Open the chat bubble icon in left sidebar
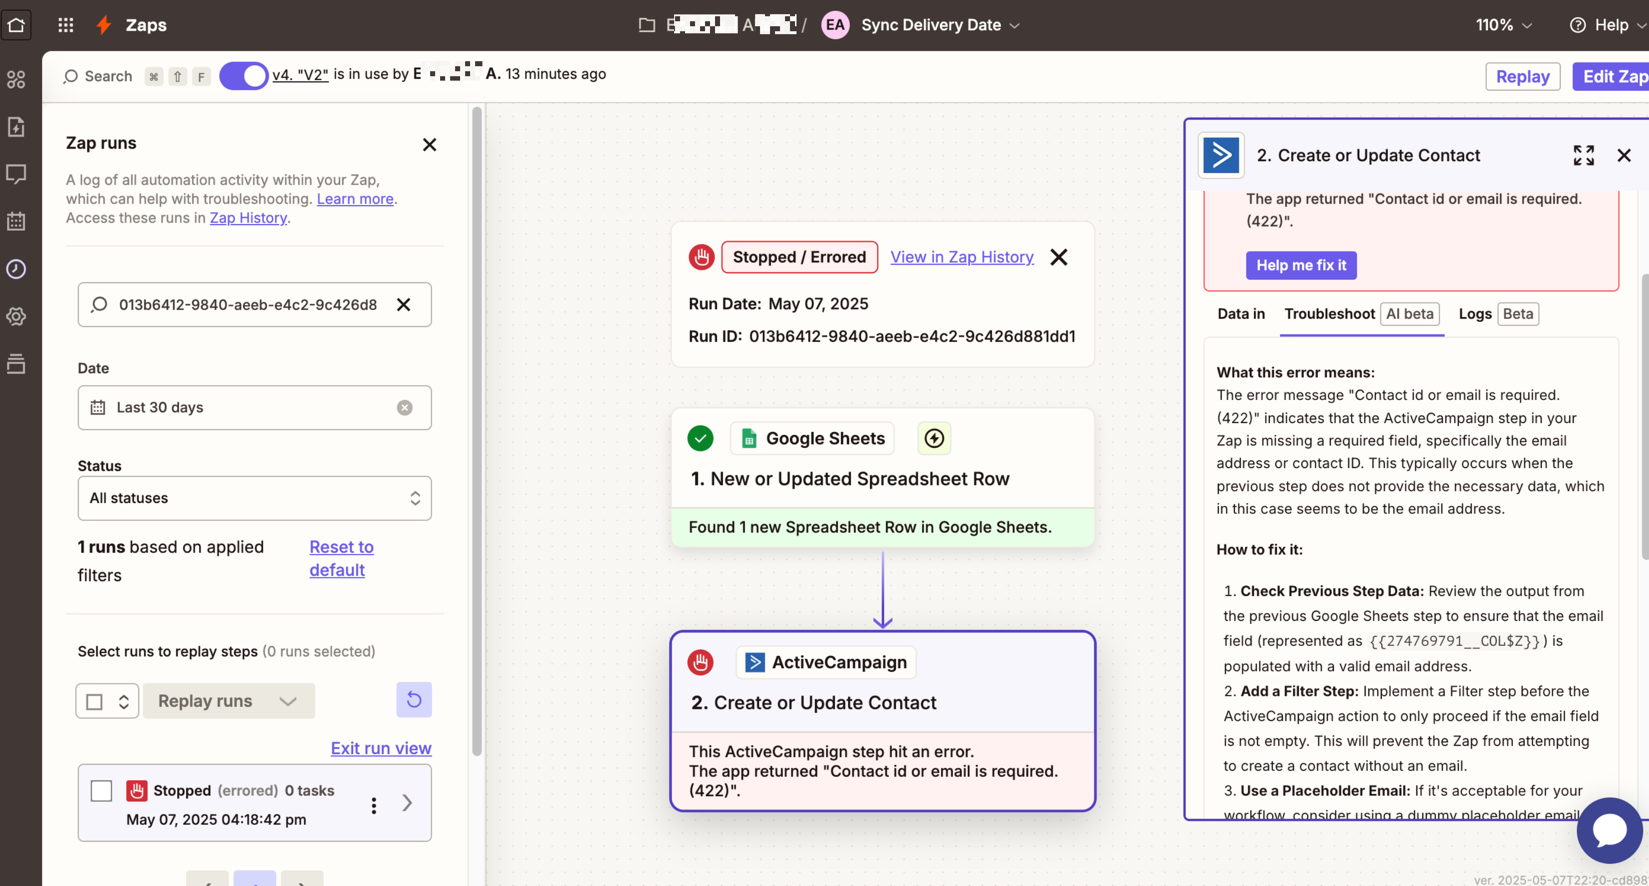The height and width of the screenshot is (886, 1649). pos(16,175)
